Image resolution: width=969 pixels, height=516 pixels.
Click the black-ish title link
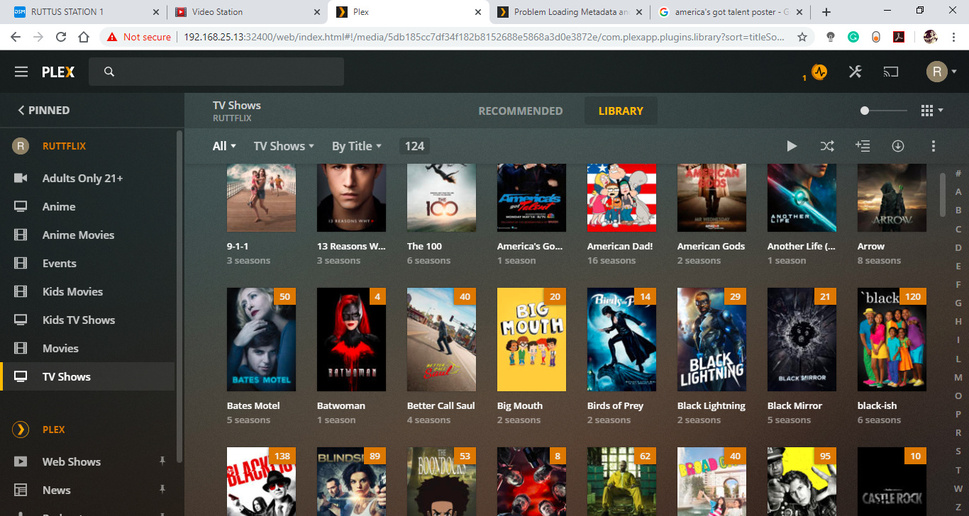click(x=876, y=405)
